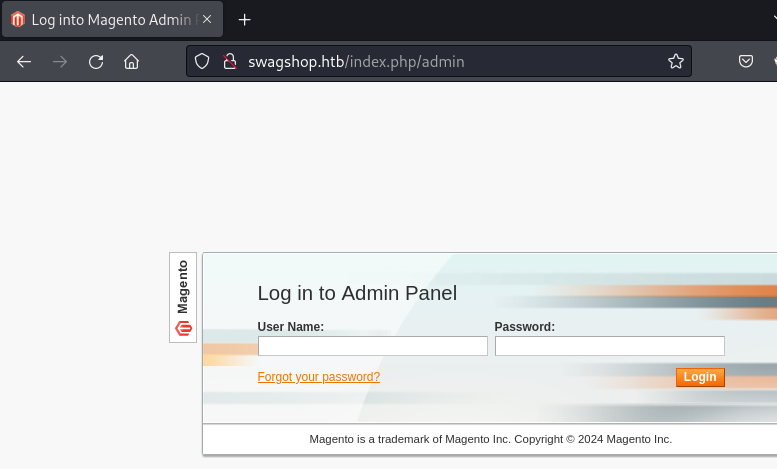Click the Log in to Admin Panel heading

[357, 293]
